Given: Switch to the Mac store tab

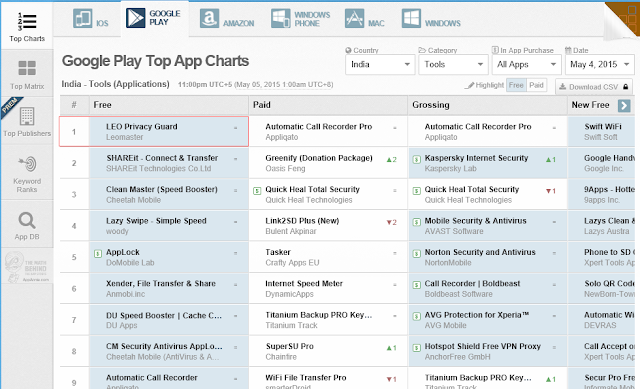Looking at the screenshot, I should [364, 19].
